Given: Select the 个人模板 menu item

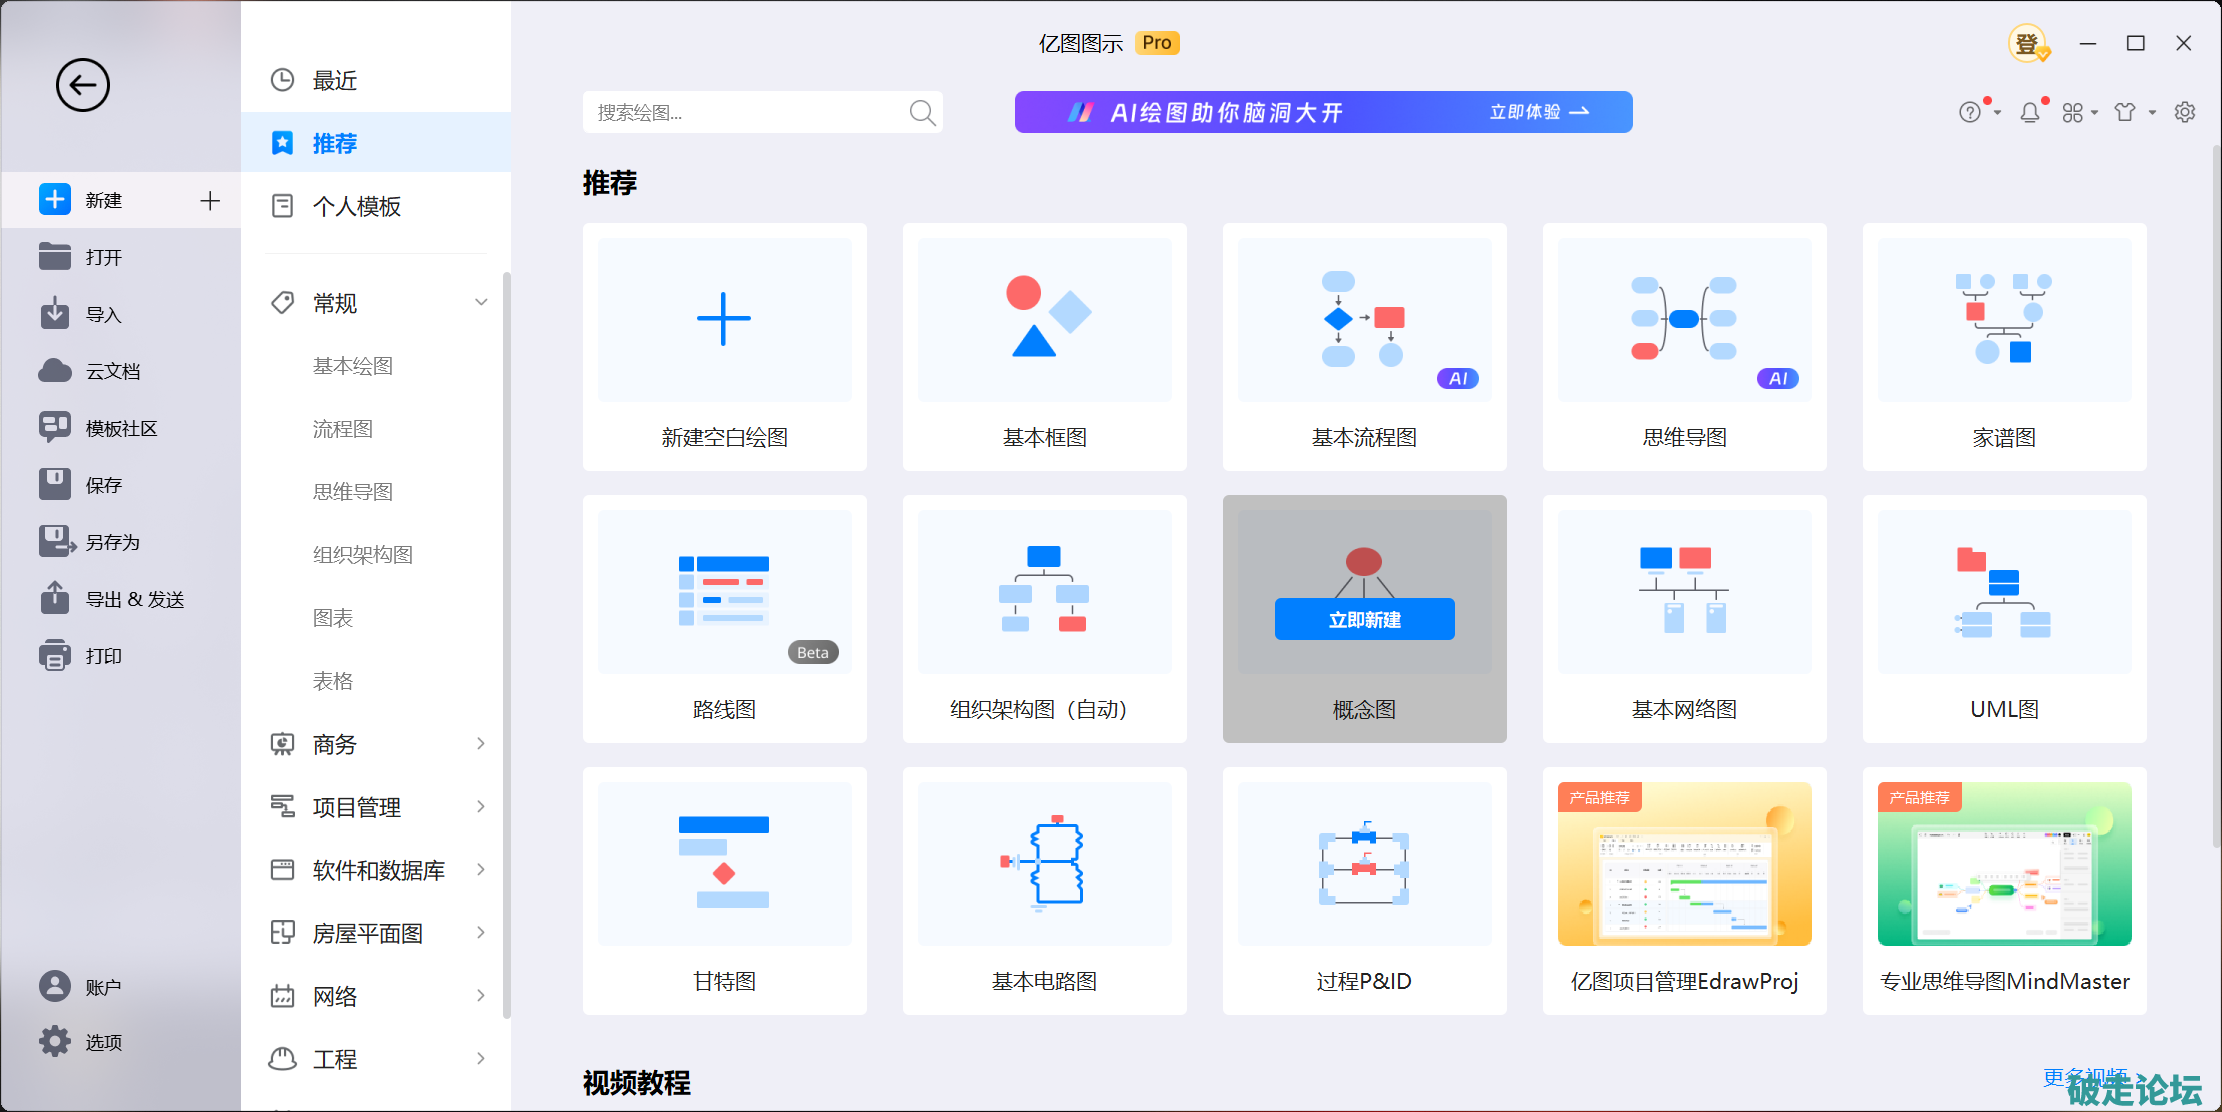Looking at the screenshot, I should point(356,206).
